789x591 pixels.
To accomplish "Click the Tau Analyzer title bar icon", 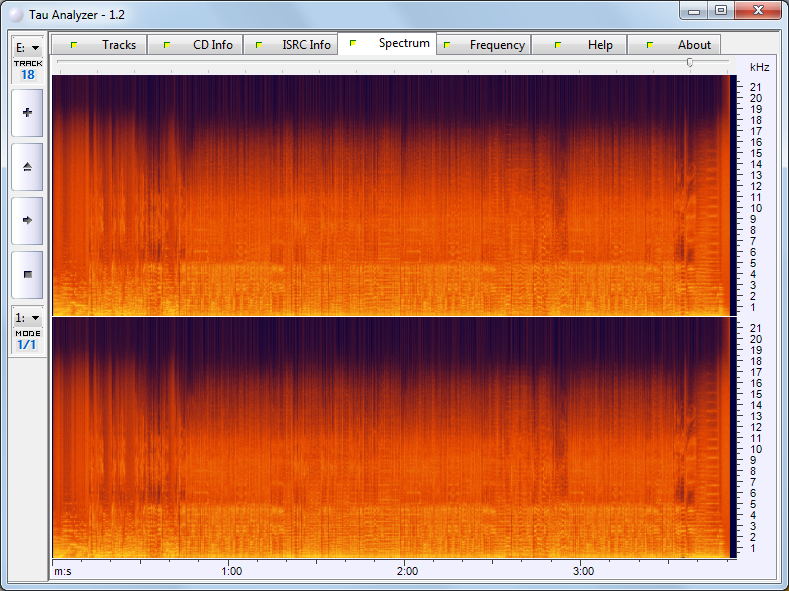I will [x=15, y=15].
